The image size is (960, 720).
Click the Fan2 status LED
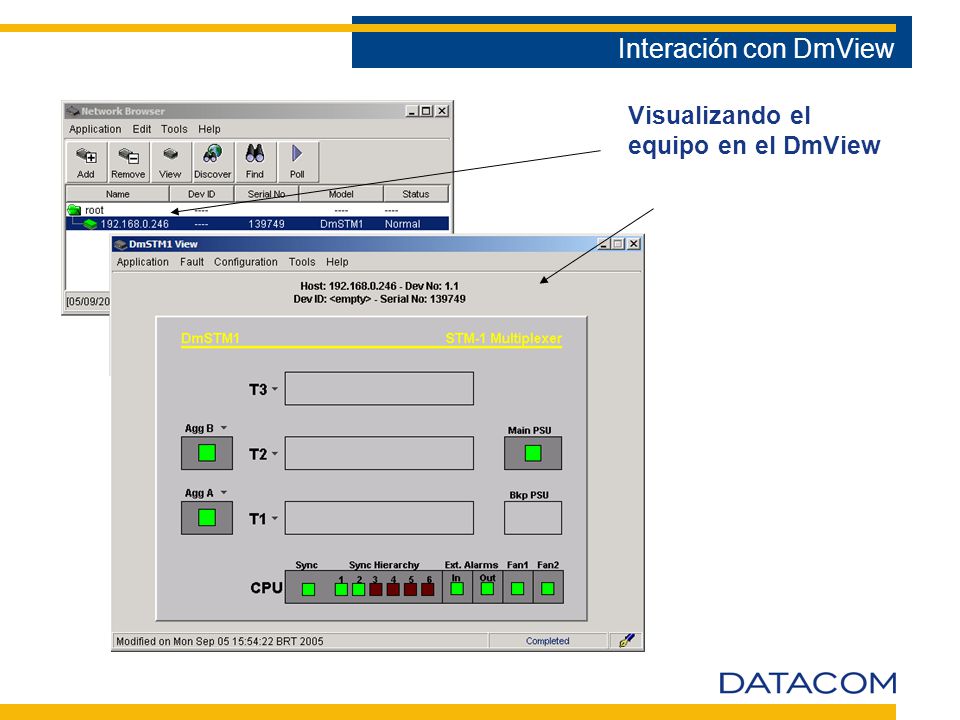pos(548,589)
